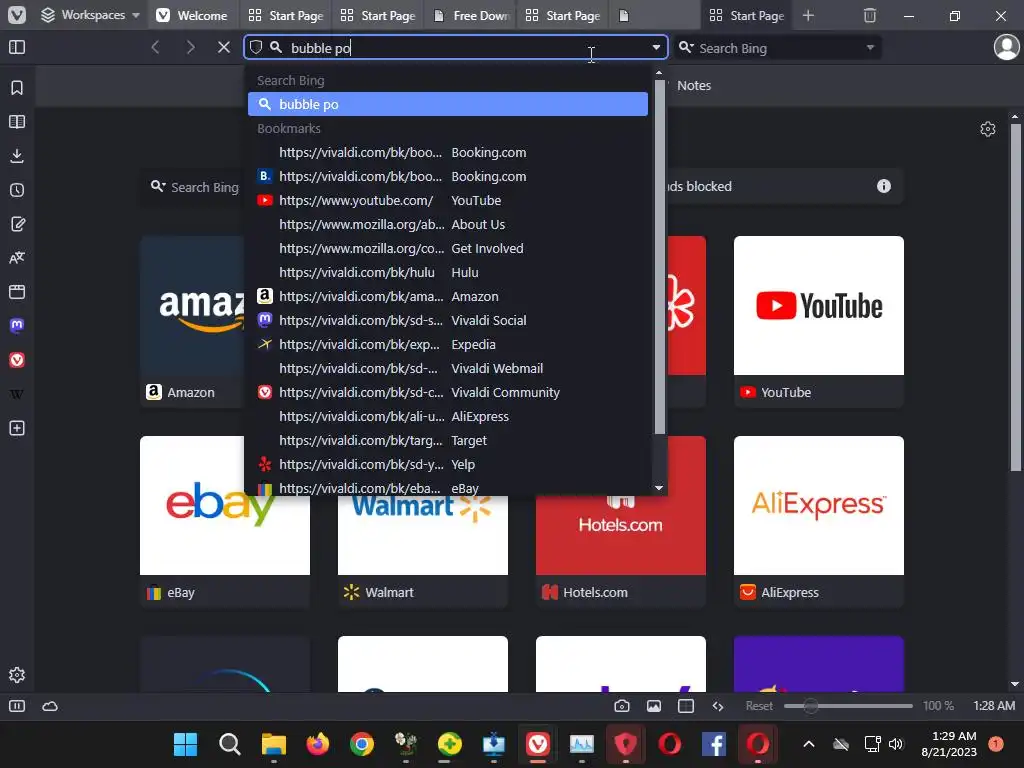
Task: Toggle tab tiling icon in the status bar
Action: (x=686, y=706)
